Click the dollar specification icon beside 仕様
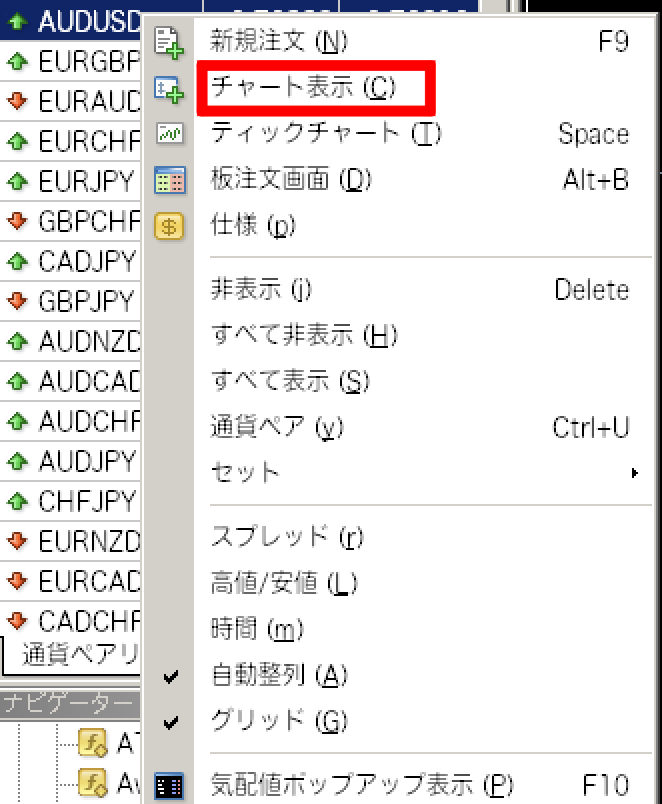The height and width of the screenshot is (804, 662). click(169, 226)
